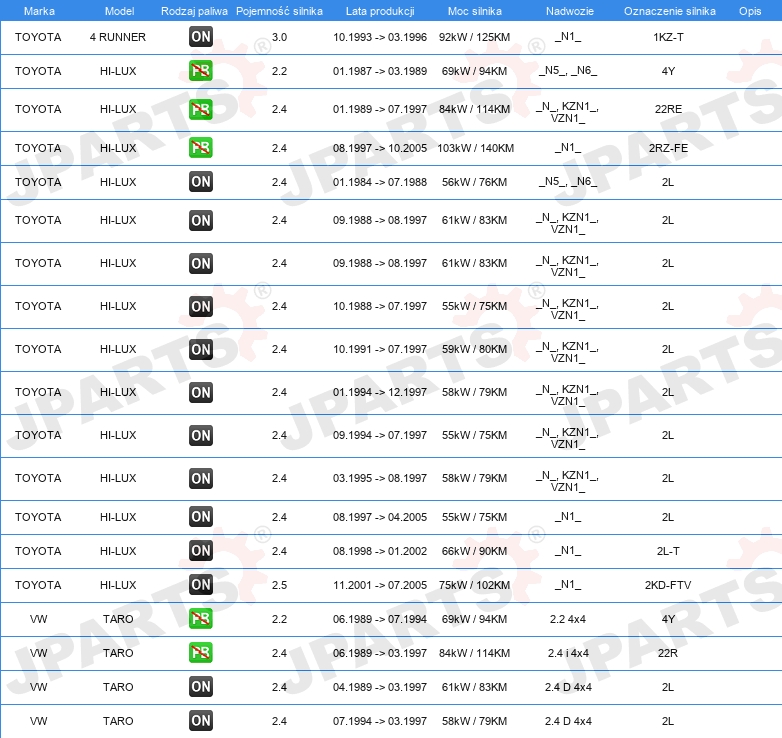Screen dimensions: 782x738
Task: Click the Opis column header
Action: point(750,11)
